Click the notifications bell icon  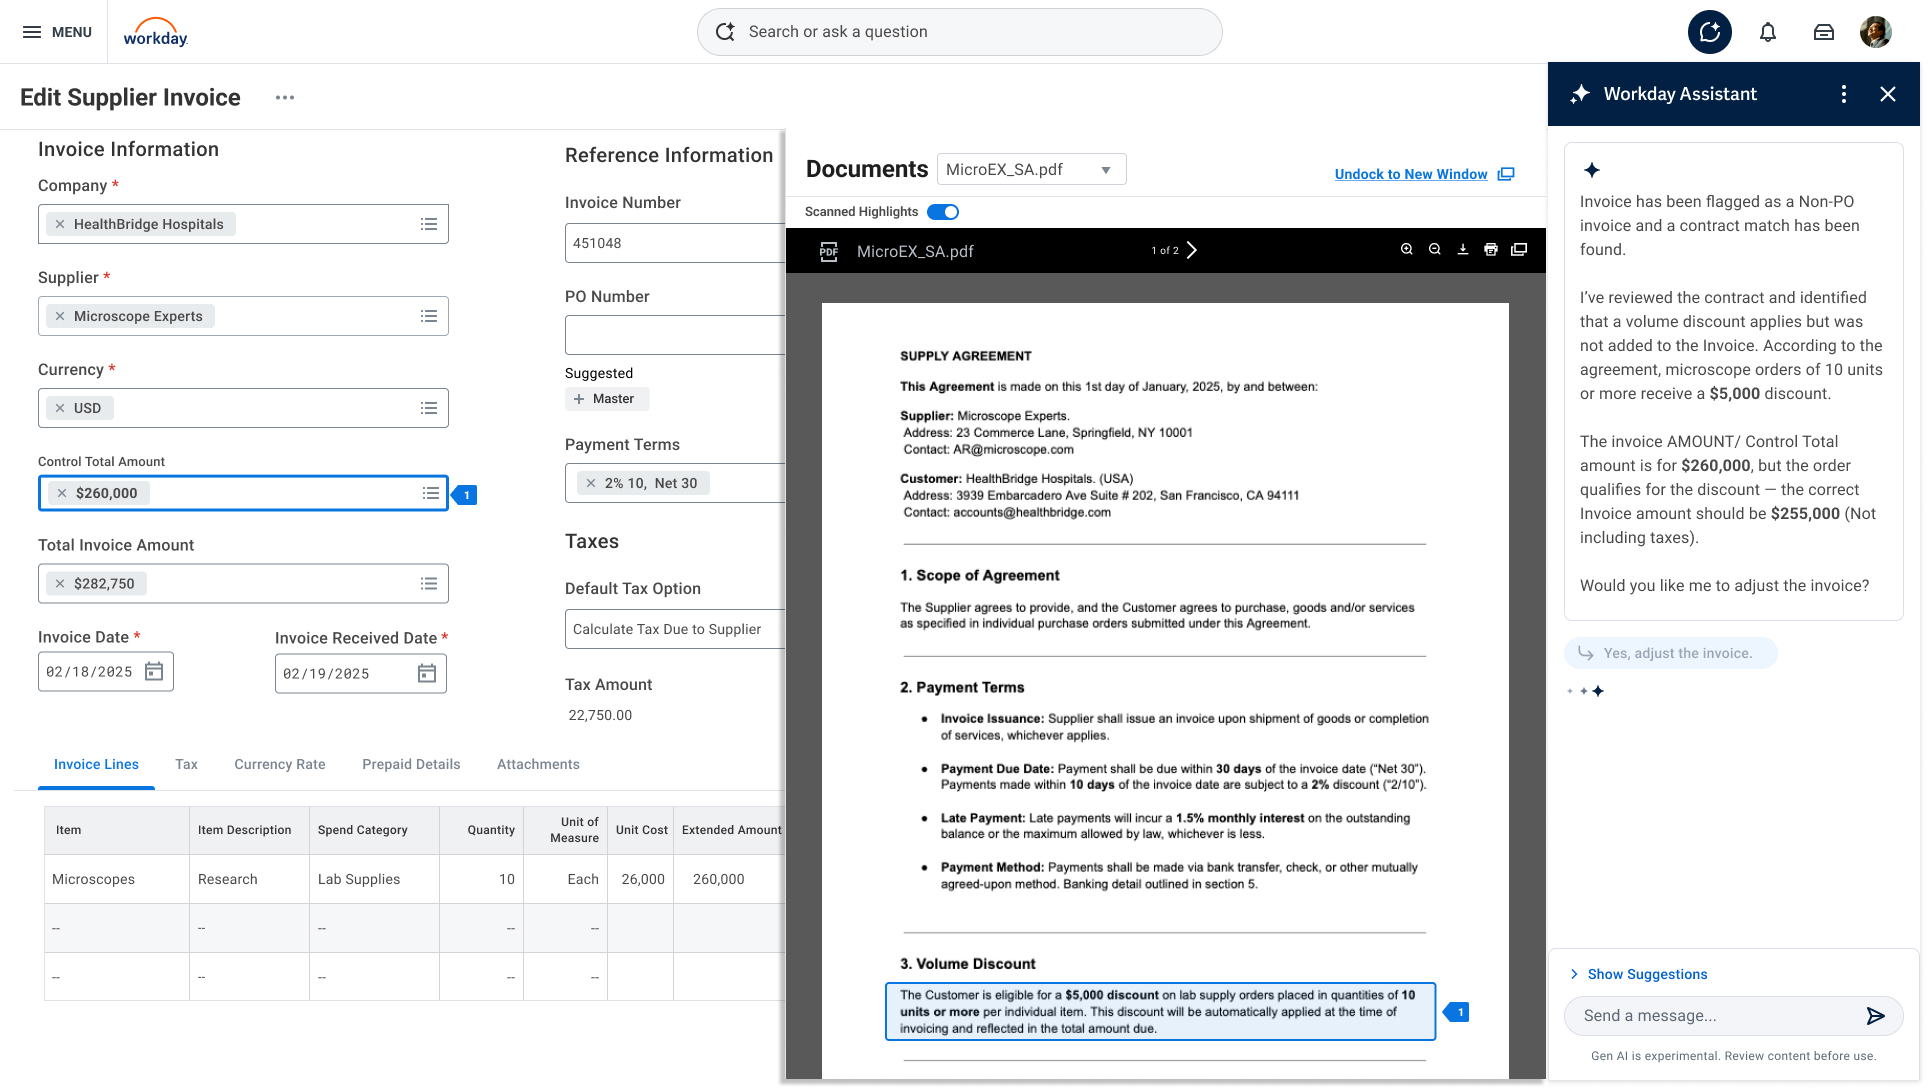tap(1767, 32)
